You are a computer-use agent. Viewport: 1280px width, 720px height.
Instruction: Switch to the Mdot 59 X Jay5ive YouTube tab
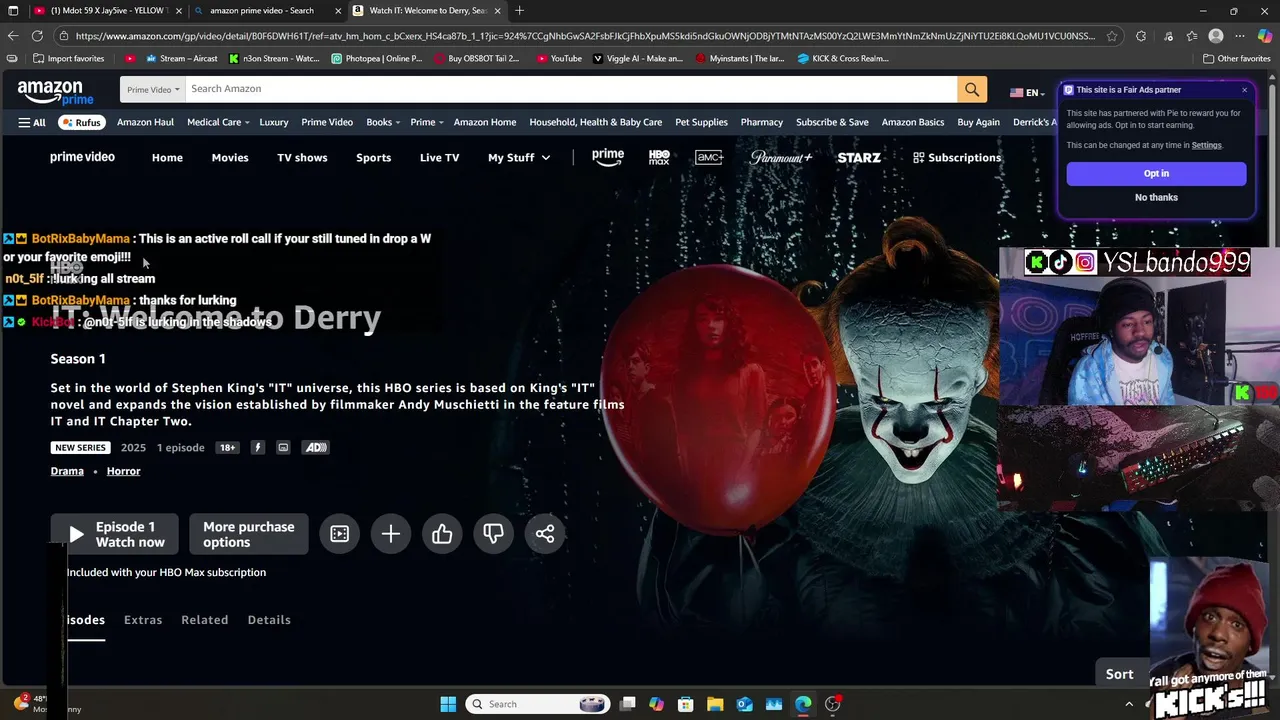tap(107, 11)
